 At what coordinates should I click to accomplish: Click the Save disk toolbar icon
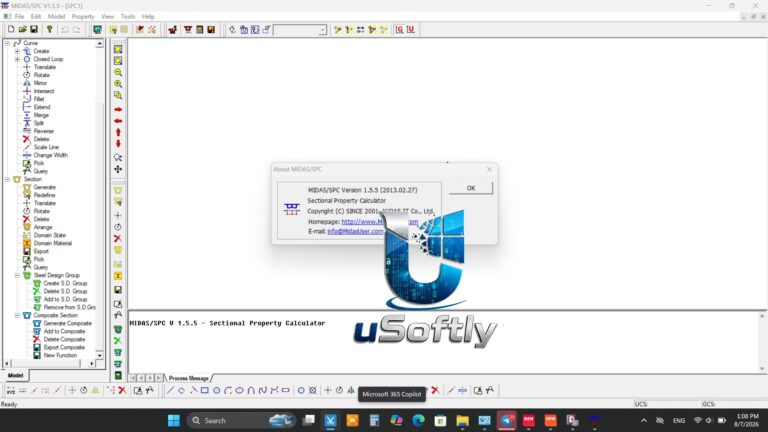pos(34,29)
